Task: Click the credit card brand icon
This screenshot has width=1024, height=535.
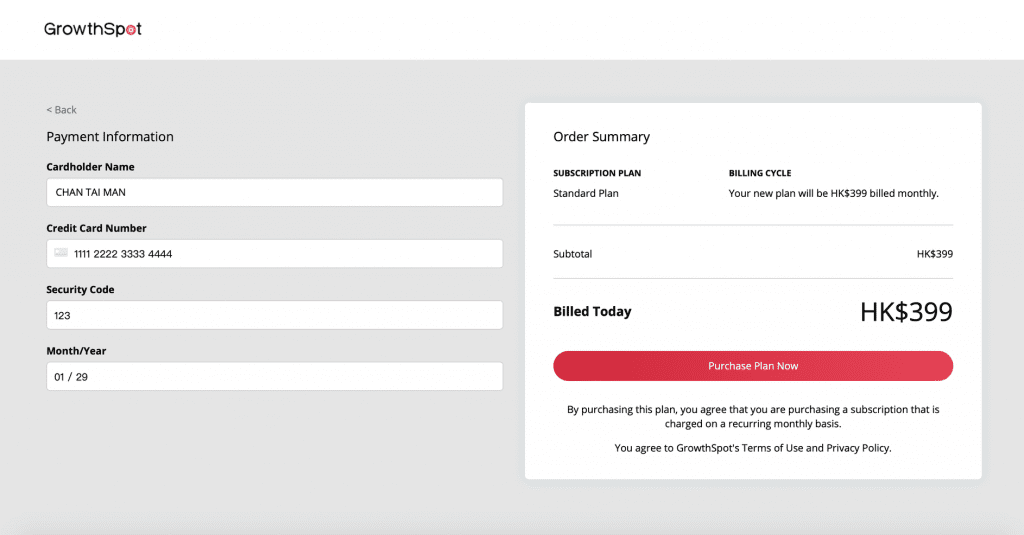Action: coord(61,253)
